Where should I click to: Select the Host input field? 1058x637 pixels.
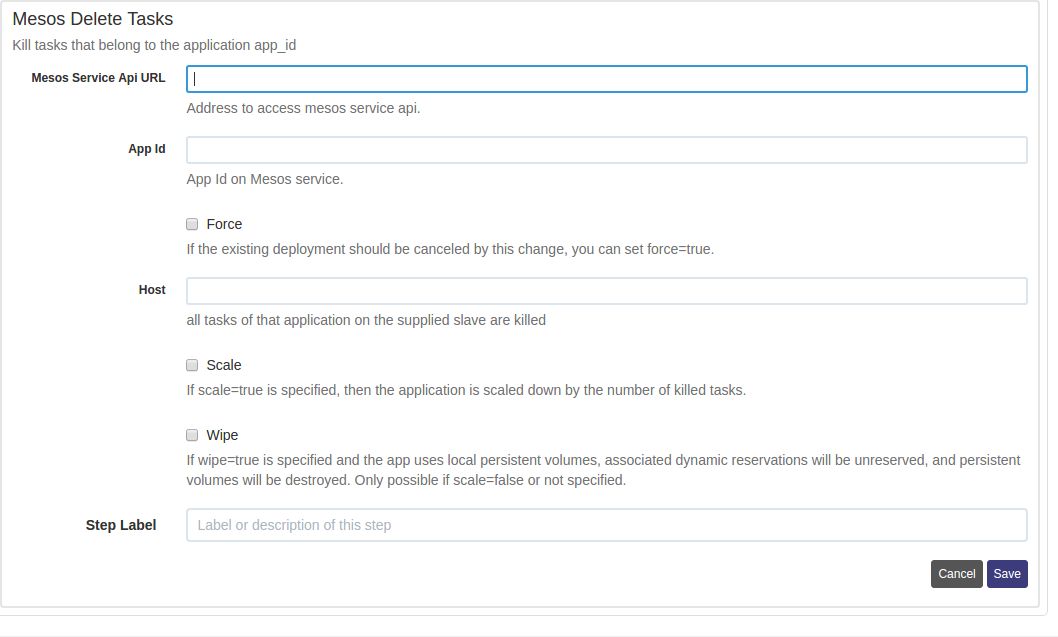[607, 291]
